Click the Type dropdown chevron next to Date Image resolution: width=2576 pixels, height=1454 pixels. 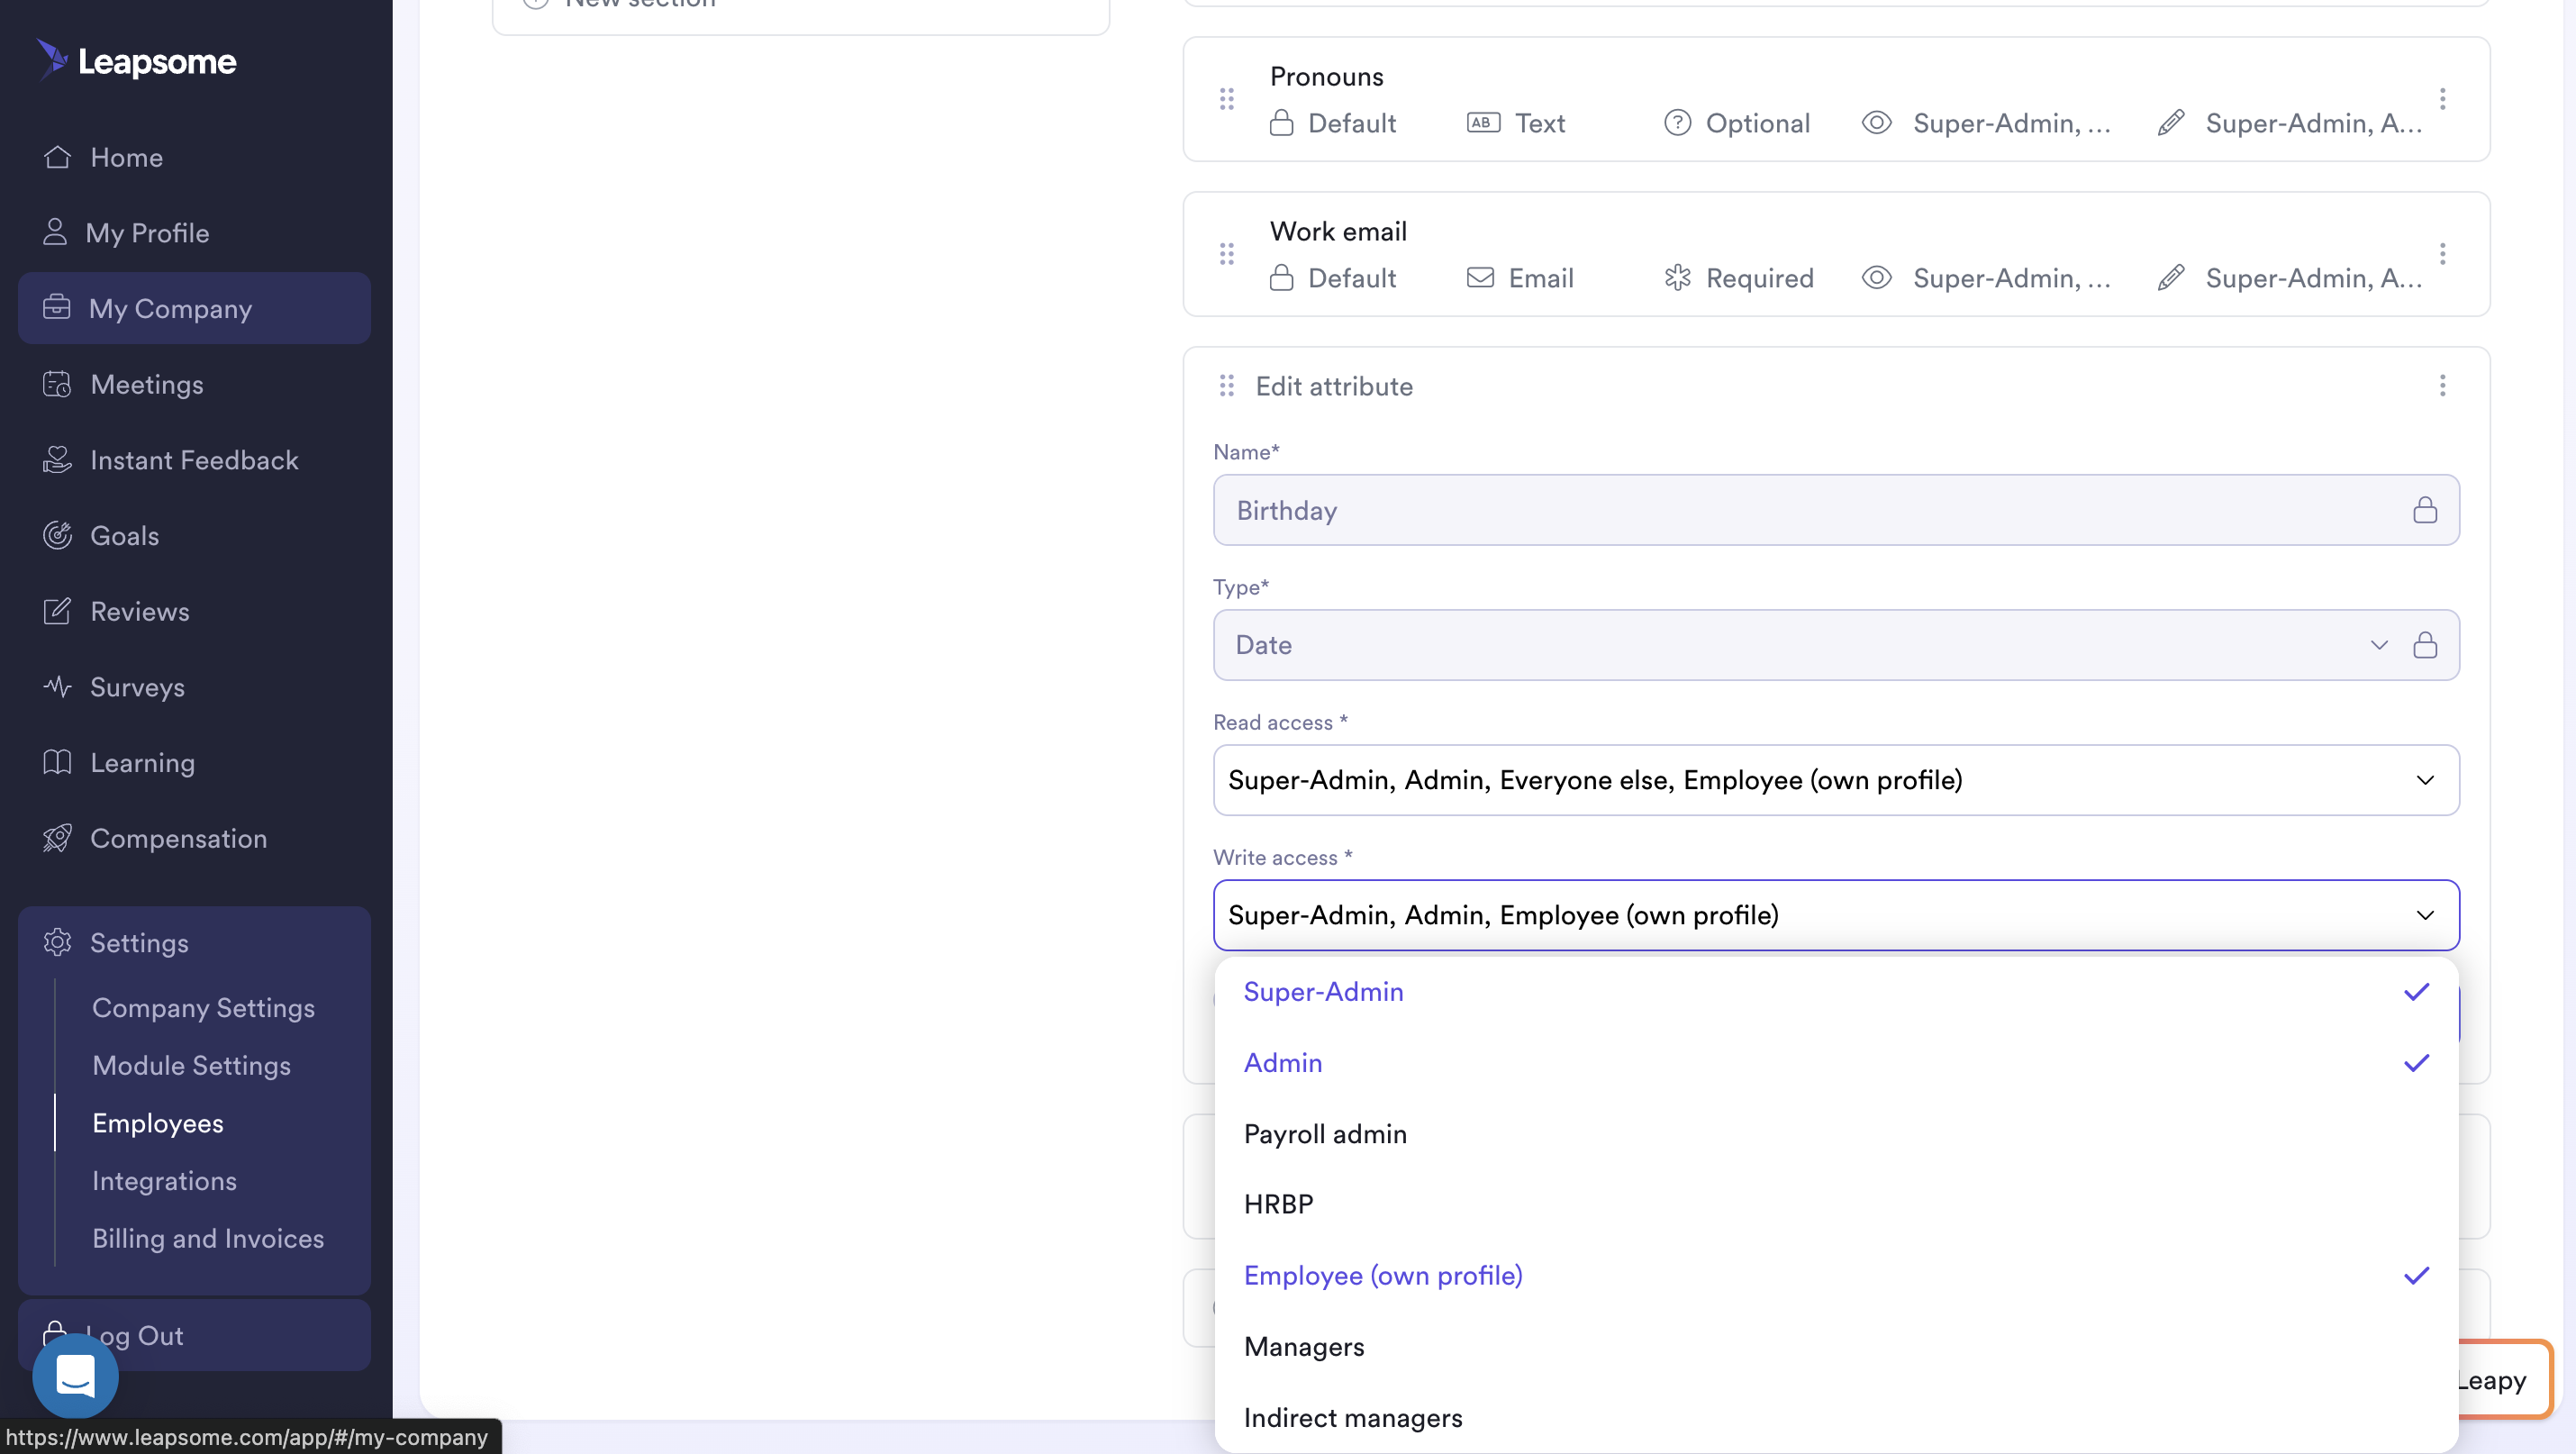pyautogui.click(x=2379, y=645)
